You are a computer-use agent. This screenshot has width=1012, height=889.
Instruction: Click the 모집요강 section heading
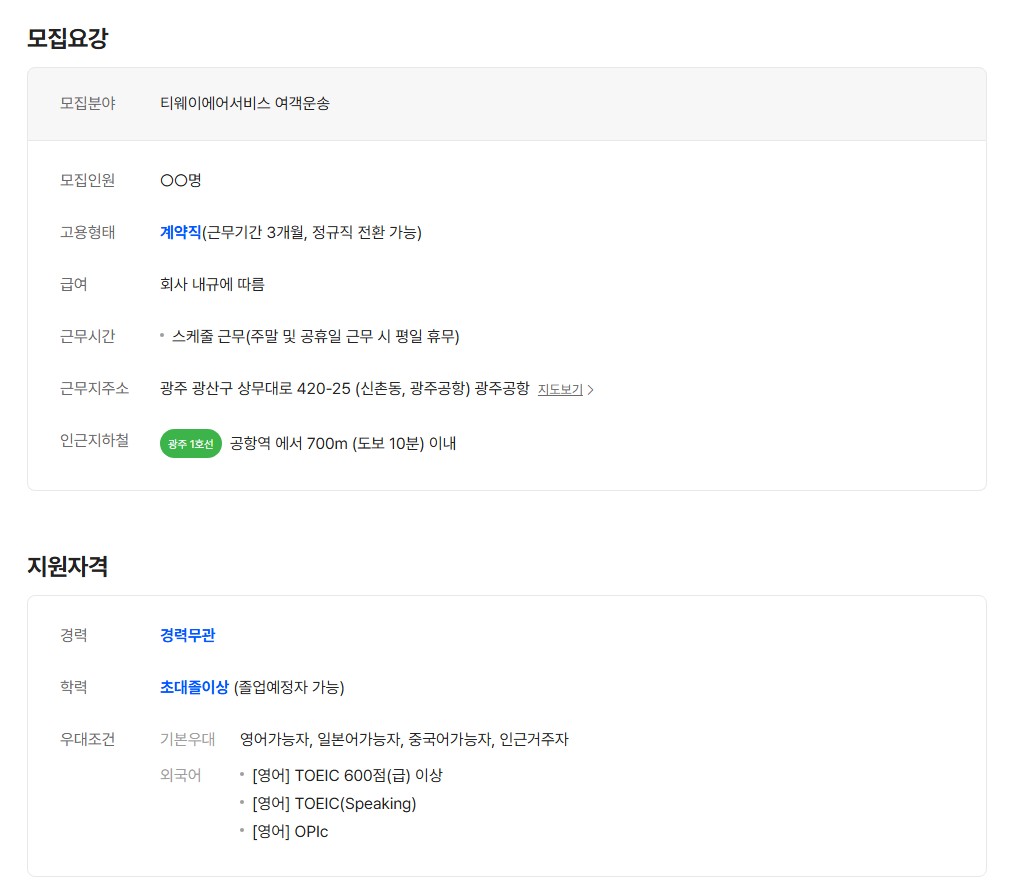point(67,39)
